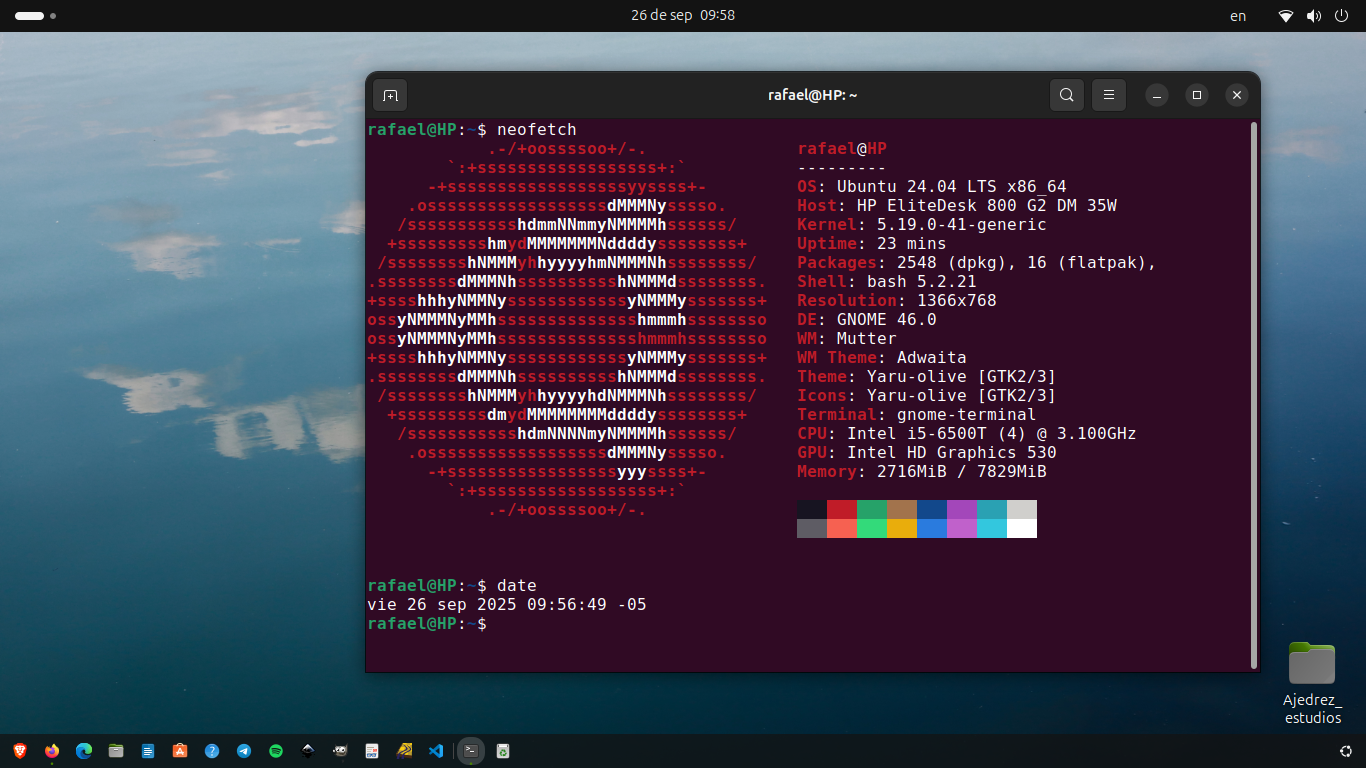This screenshot has width=1366, height=768.
Task: Maximize the terminal window
Action: [1196, 95]
